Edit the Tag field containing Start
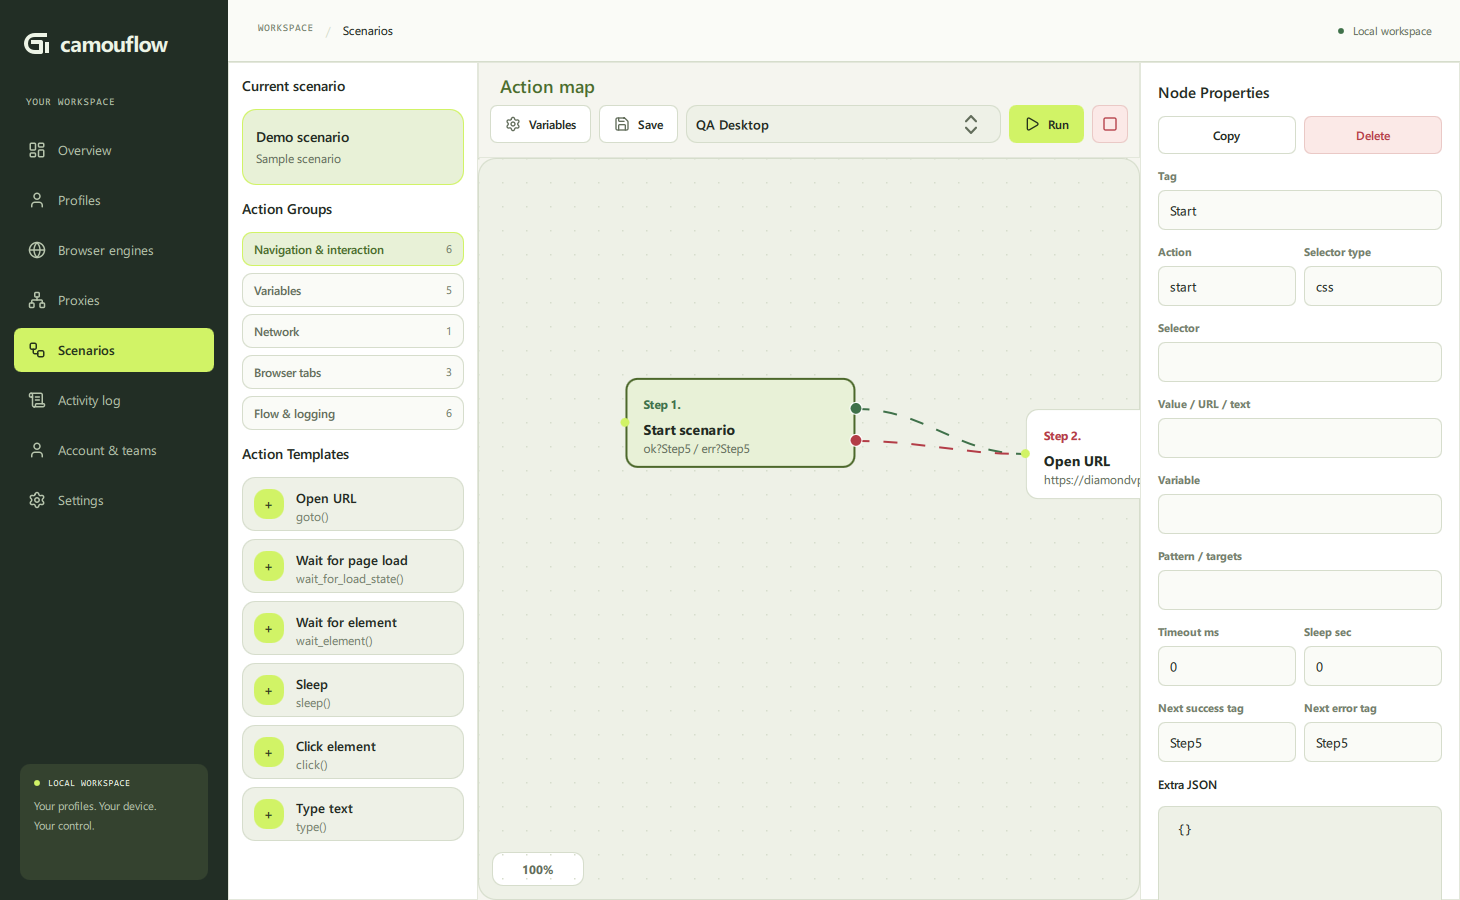The image size is (1460, 900). 1299,210
